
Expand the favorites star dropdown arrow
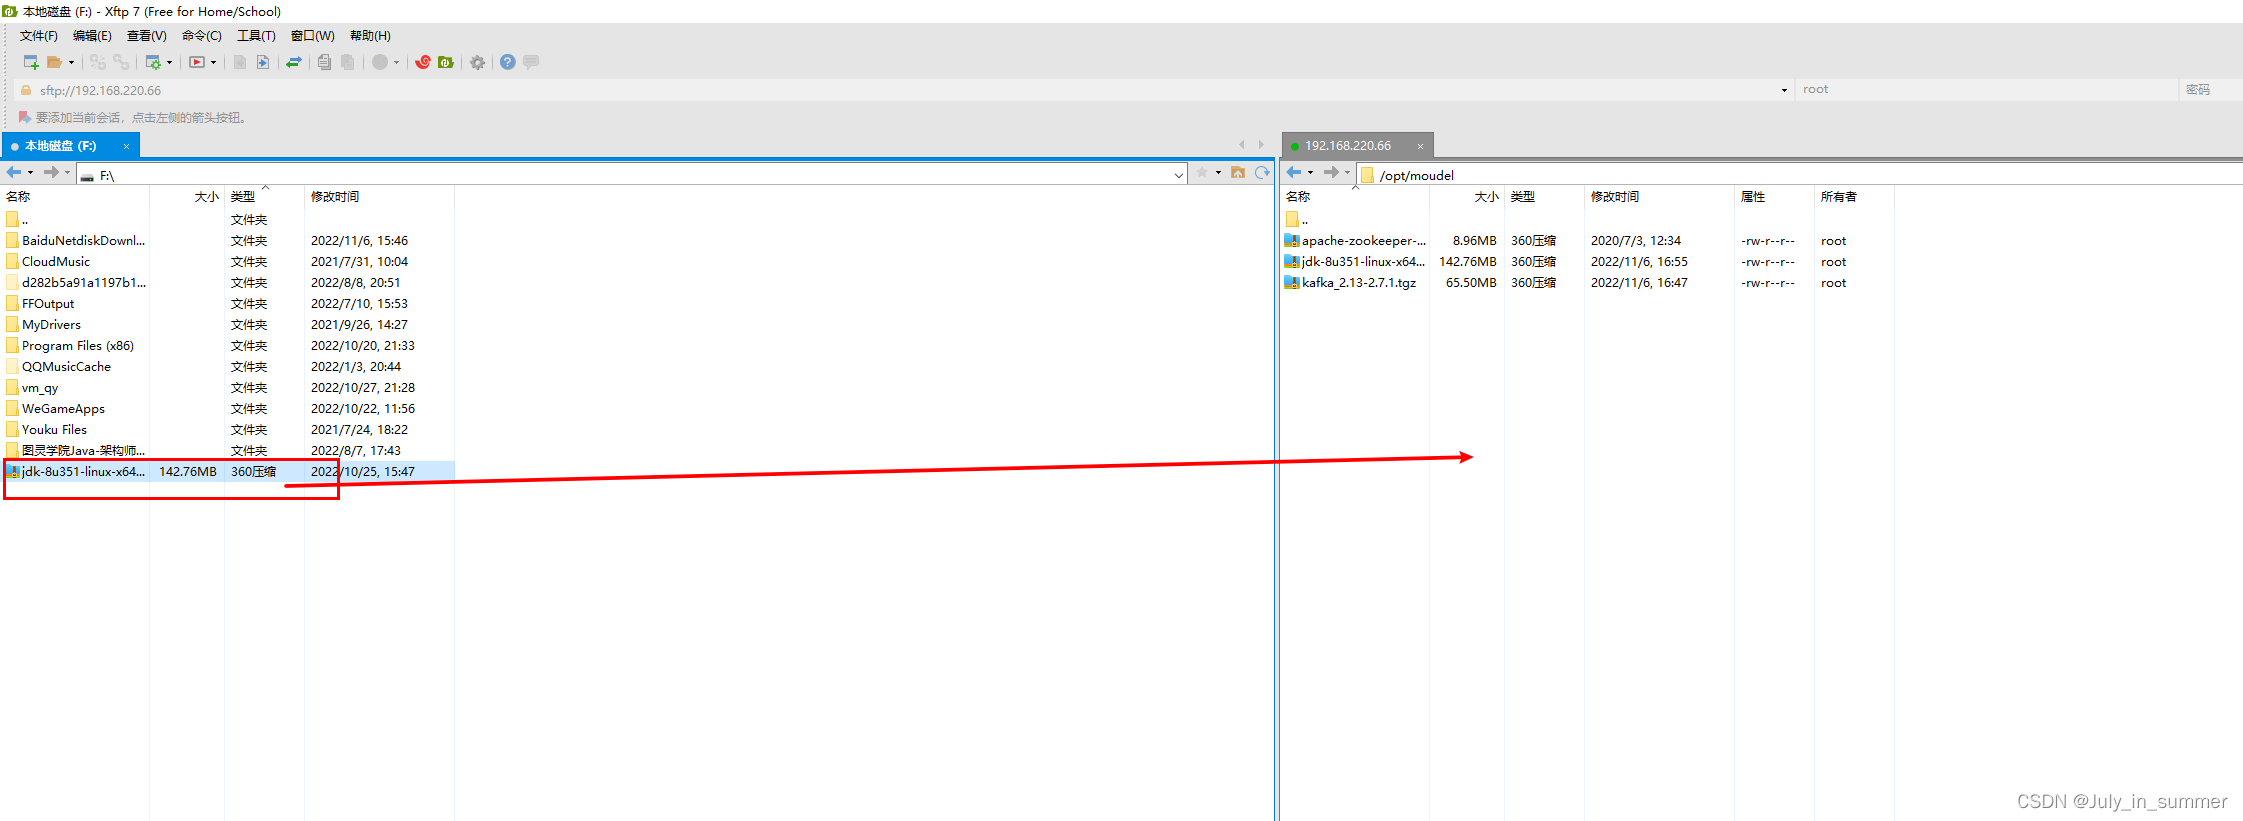(1218, 172)
